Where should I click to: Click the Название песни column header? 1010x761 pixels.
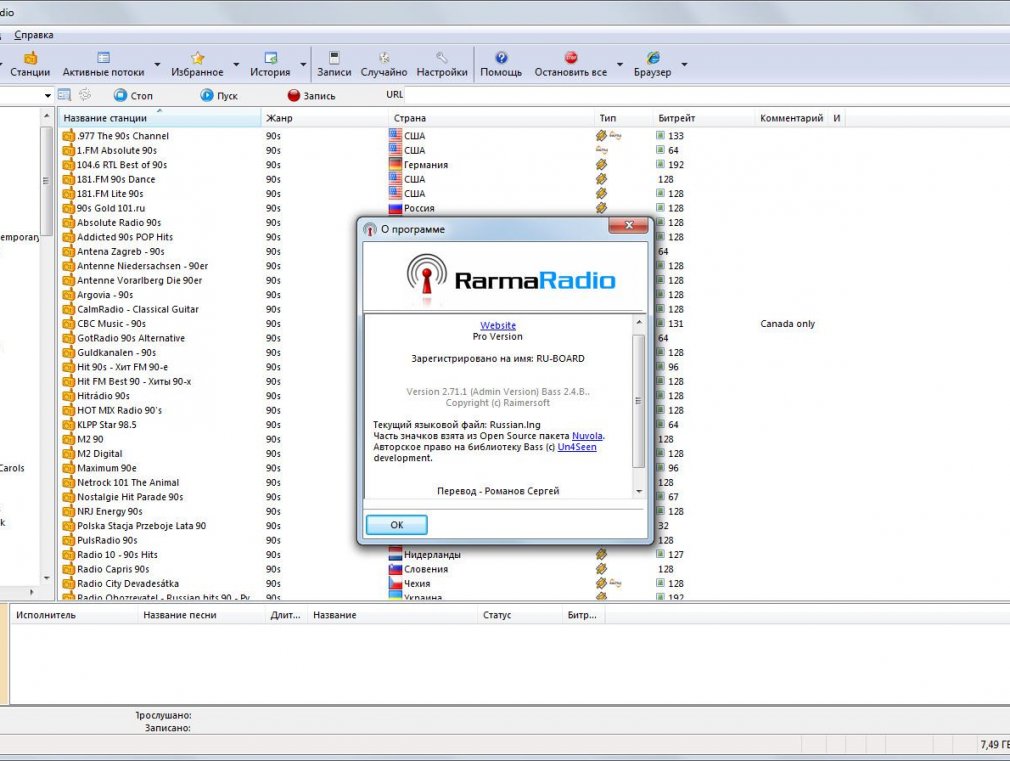click(x=202, y=615)
